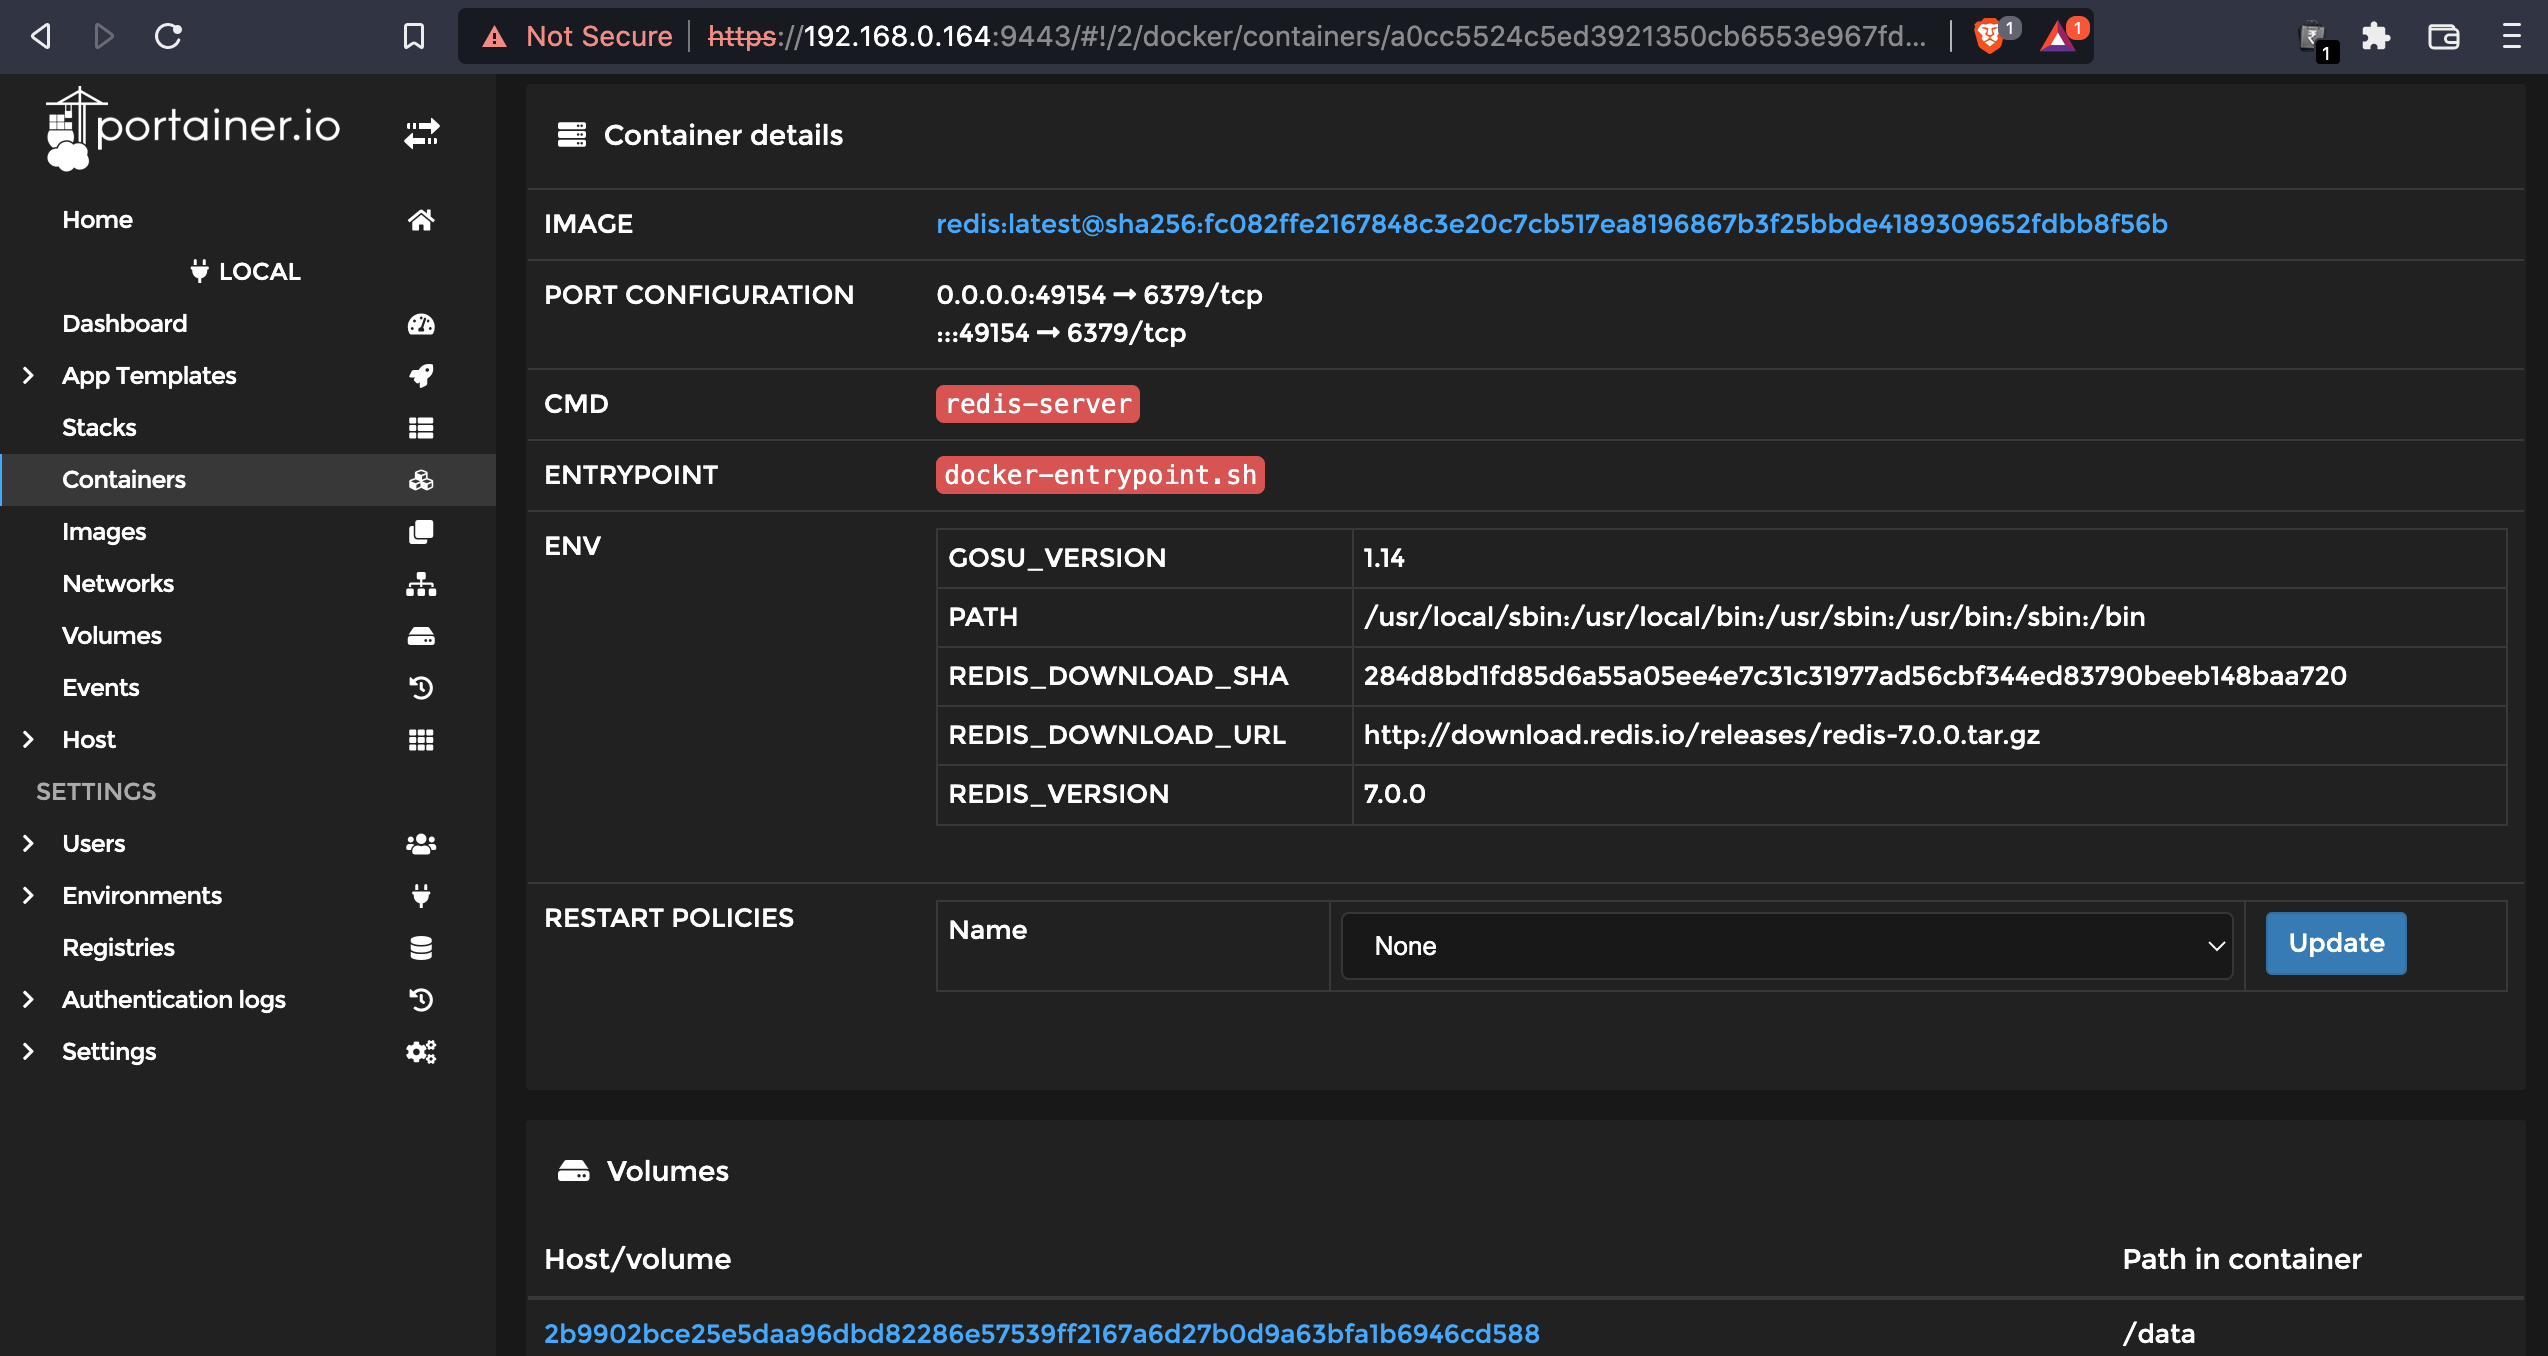Collapse the sidebar with the arrows icon

[x=420, y=131]
